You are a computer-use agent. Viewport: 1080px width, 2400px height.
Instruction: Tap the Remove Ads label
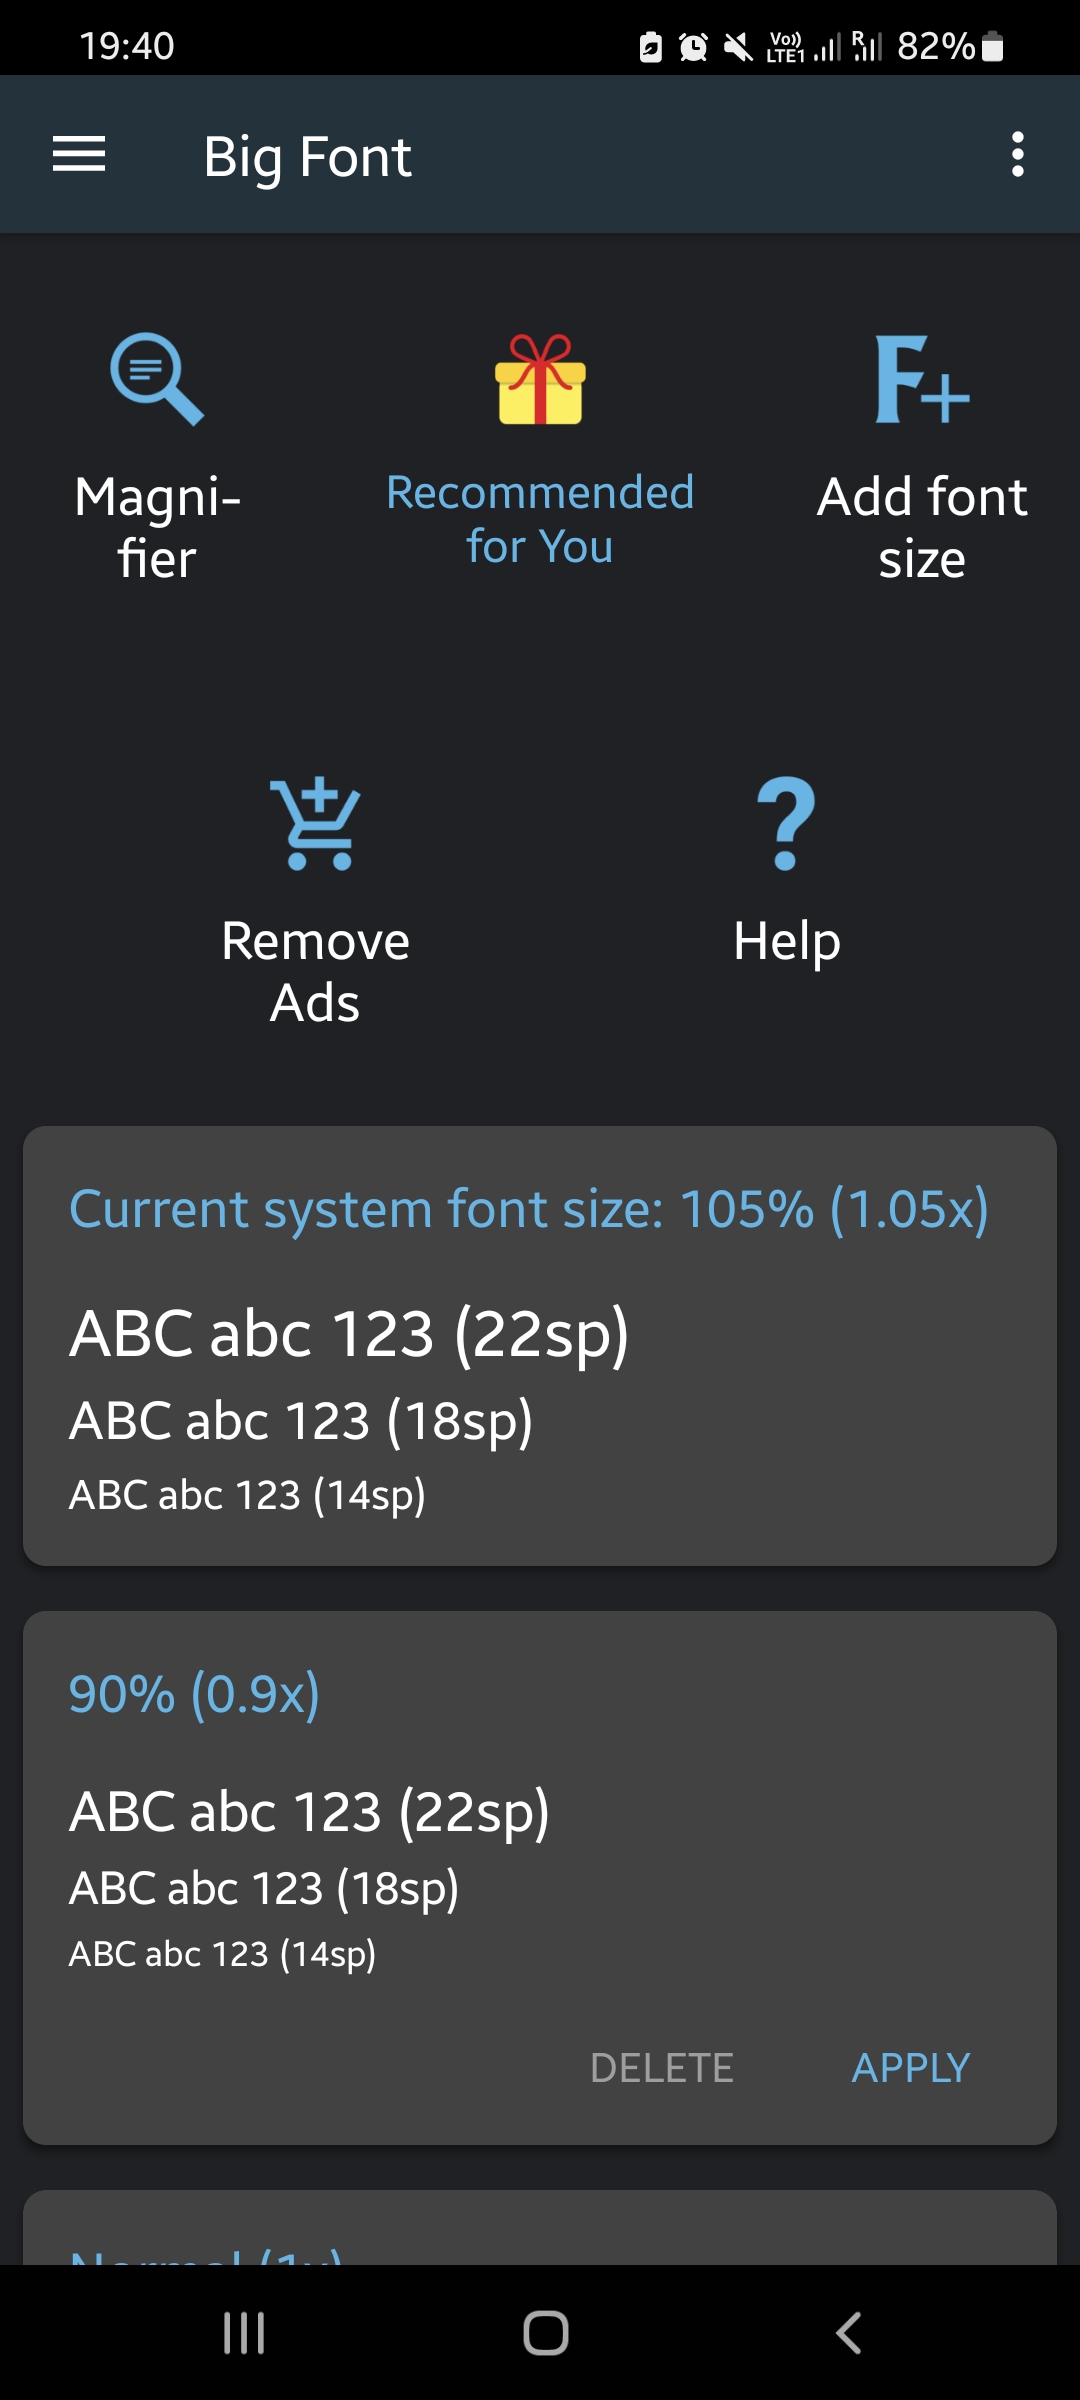316,971
